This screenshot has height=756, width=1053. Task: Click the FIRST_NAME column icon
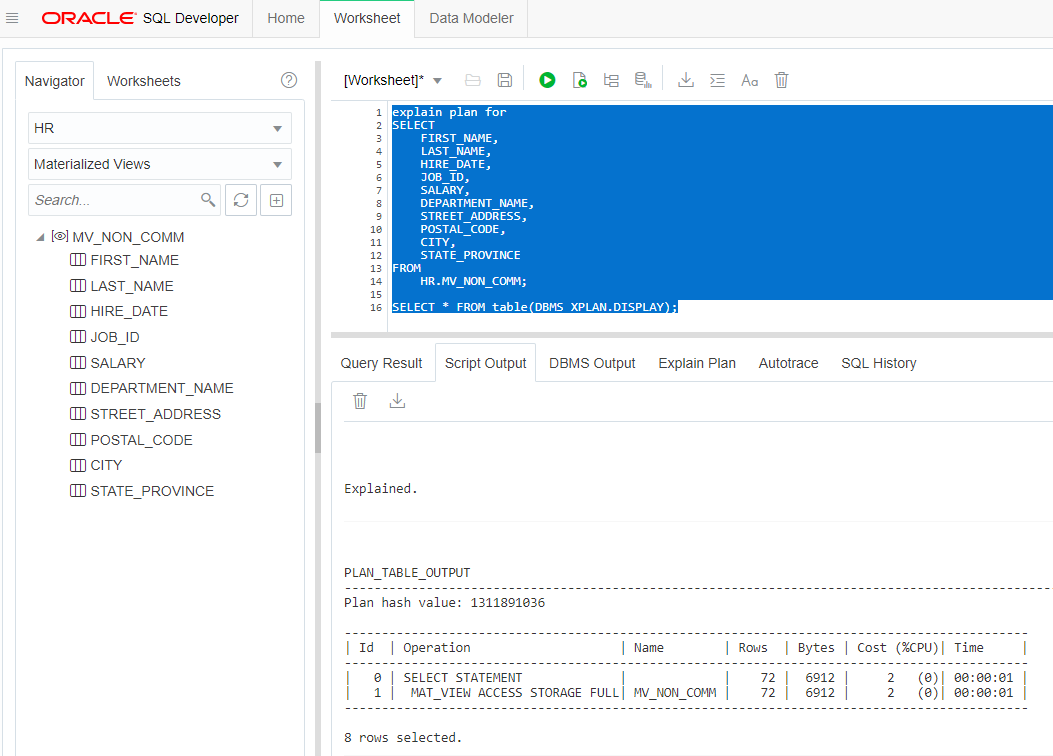tap(78, 260)
